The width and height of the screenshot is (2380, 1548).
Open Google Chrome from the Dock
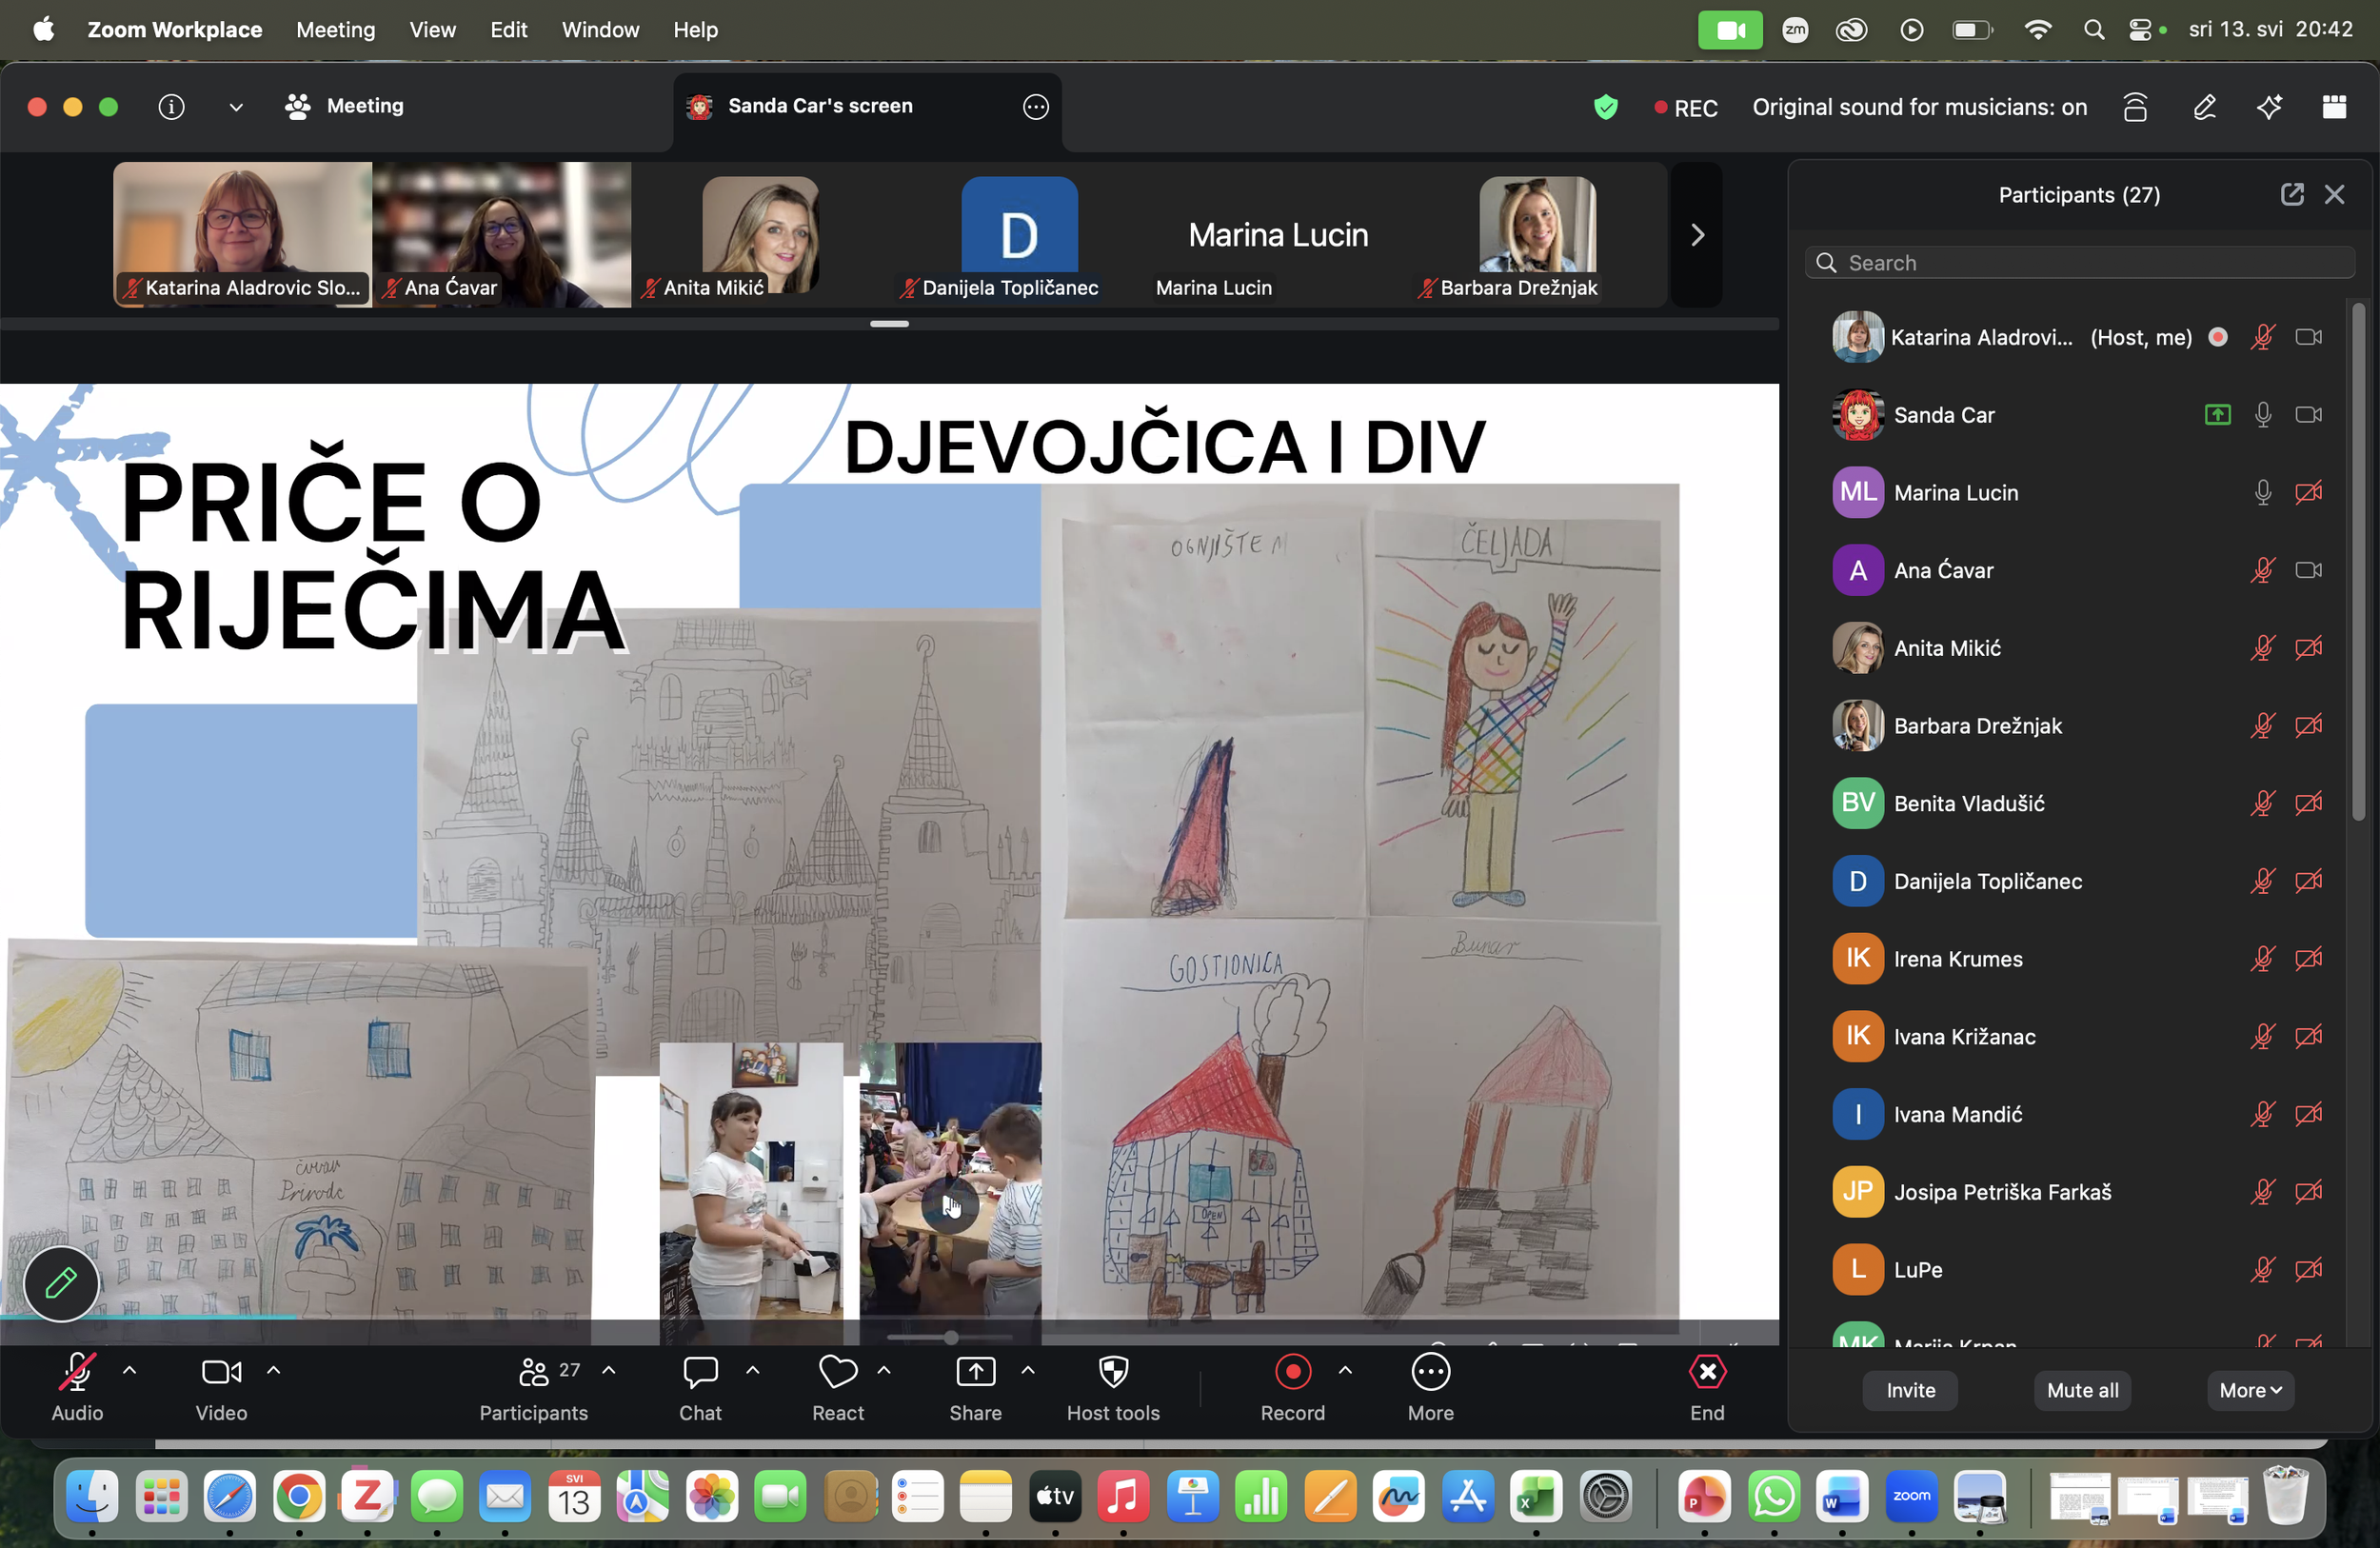(299, 1497)
